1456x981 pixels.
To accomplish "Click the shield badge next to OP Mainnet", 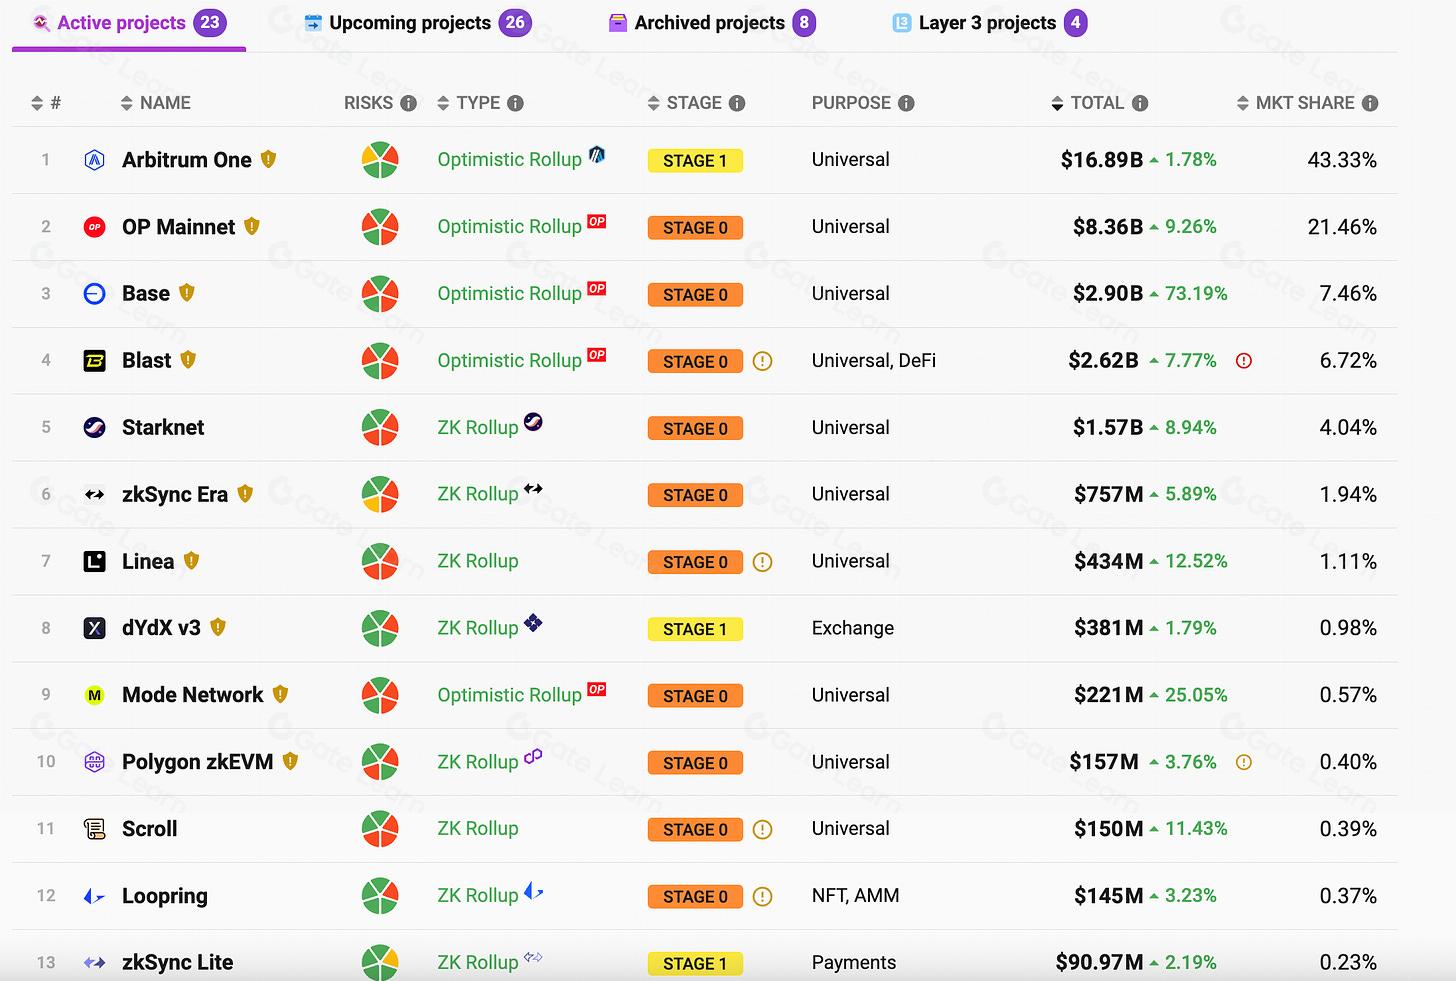I will coord(252,227).
